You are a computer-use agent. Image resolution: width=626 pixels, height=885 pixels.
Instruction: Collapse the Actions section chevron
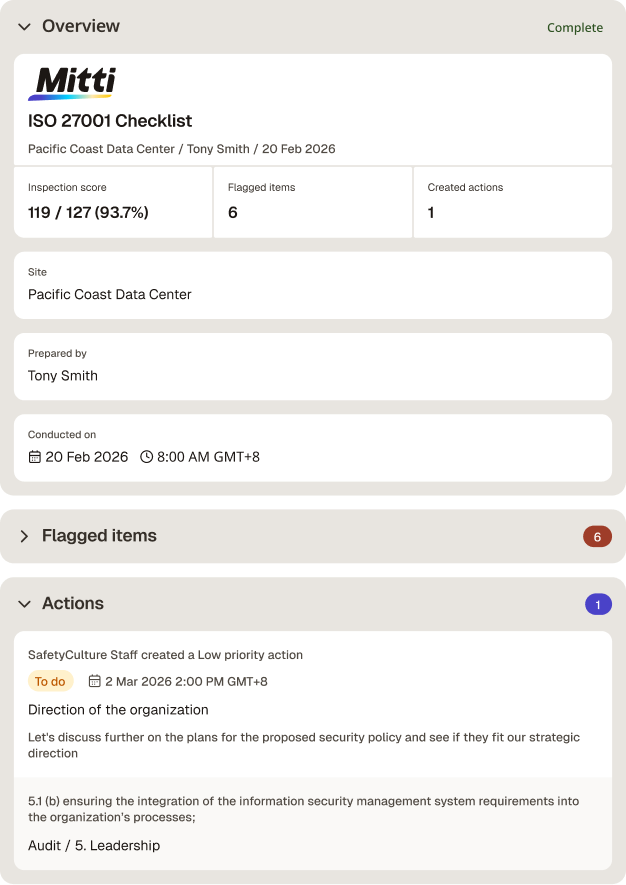pyautogui.click(x=24, y=604)
